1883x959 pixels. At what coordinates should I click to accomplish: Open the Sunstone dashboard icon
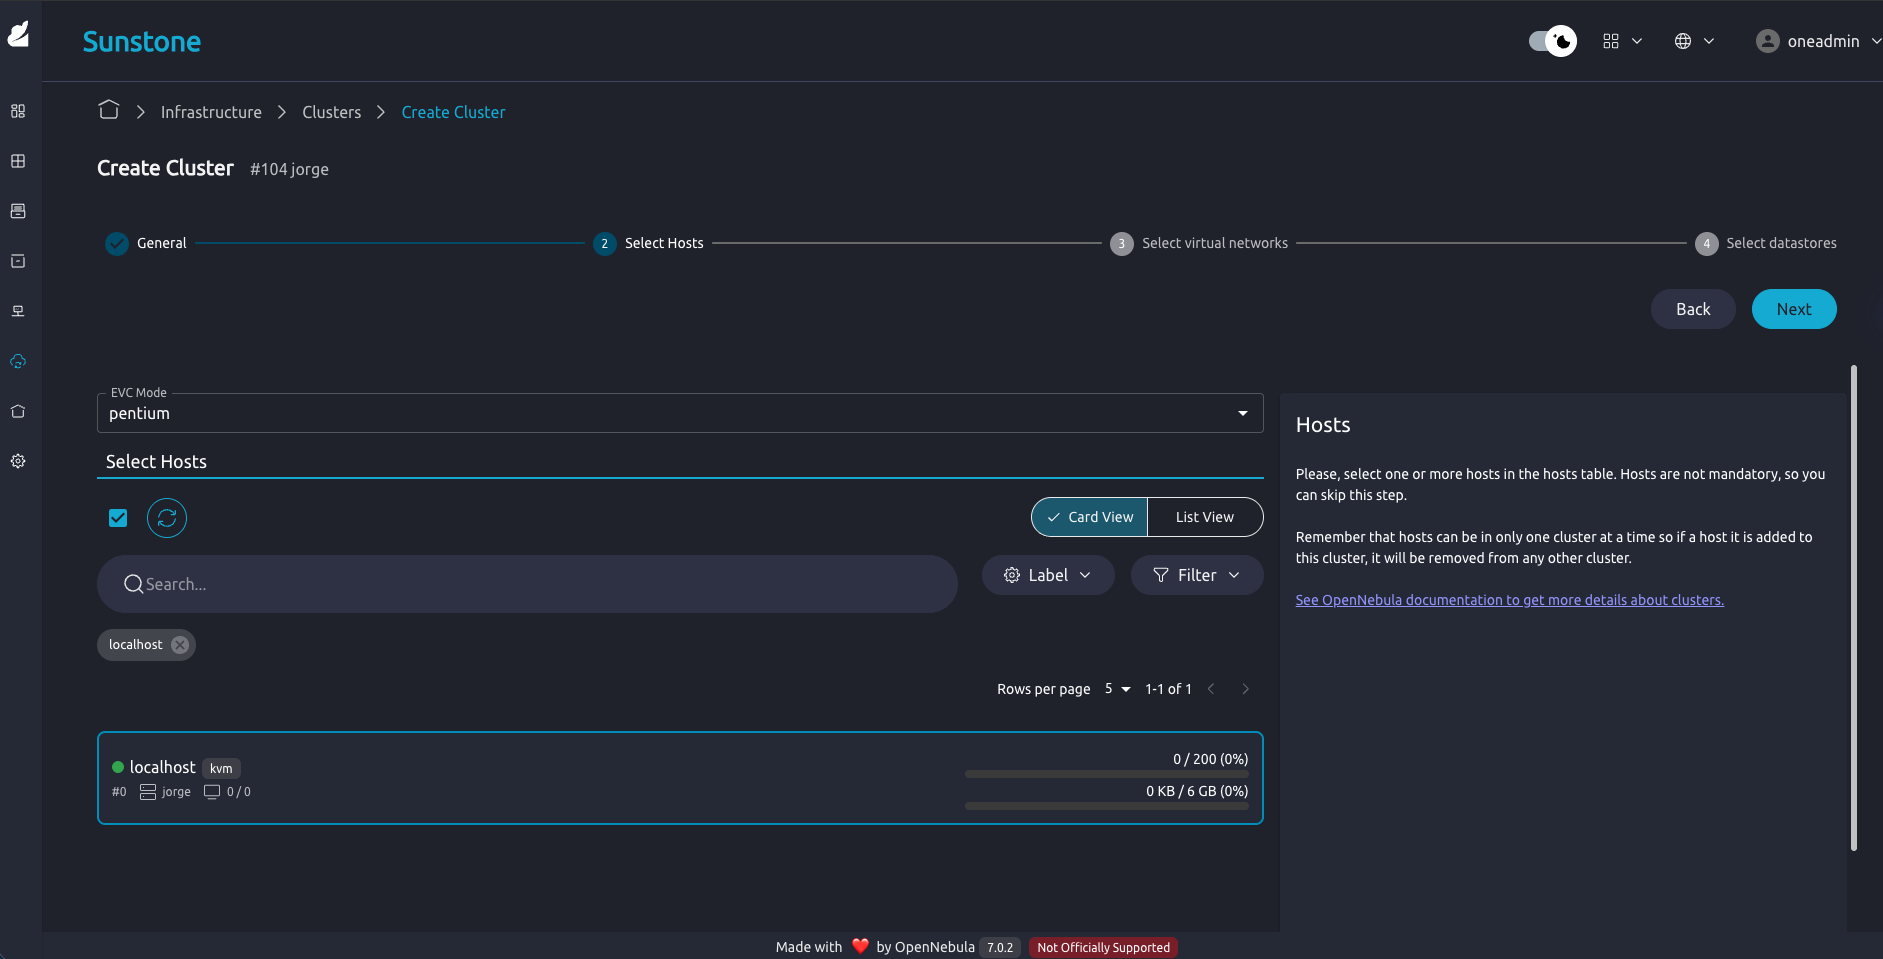(17, 111)
